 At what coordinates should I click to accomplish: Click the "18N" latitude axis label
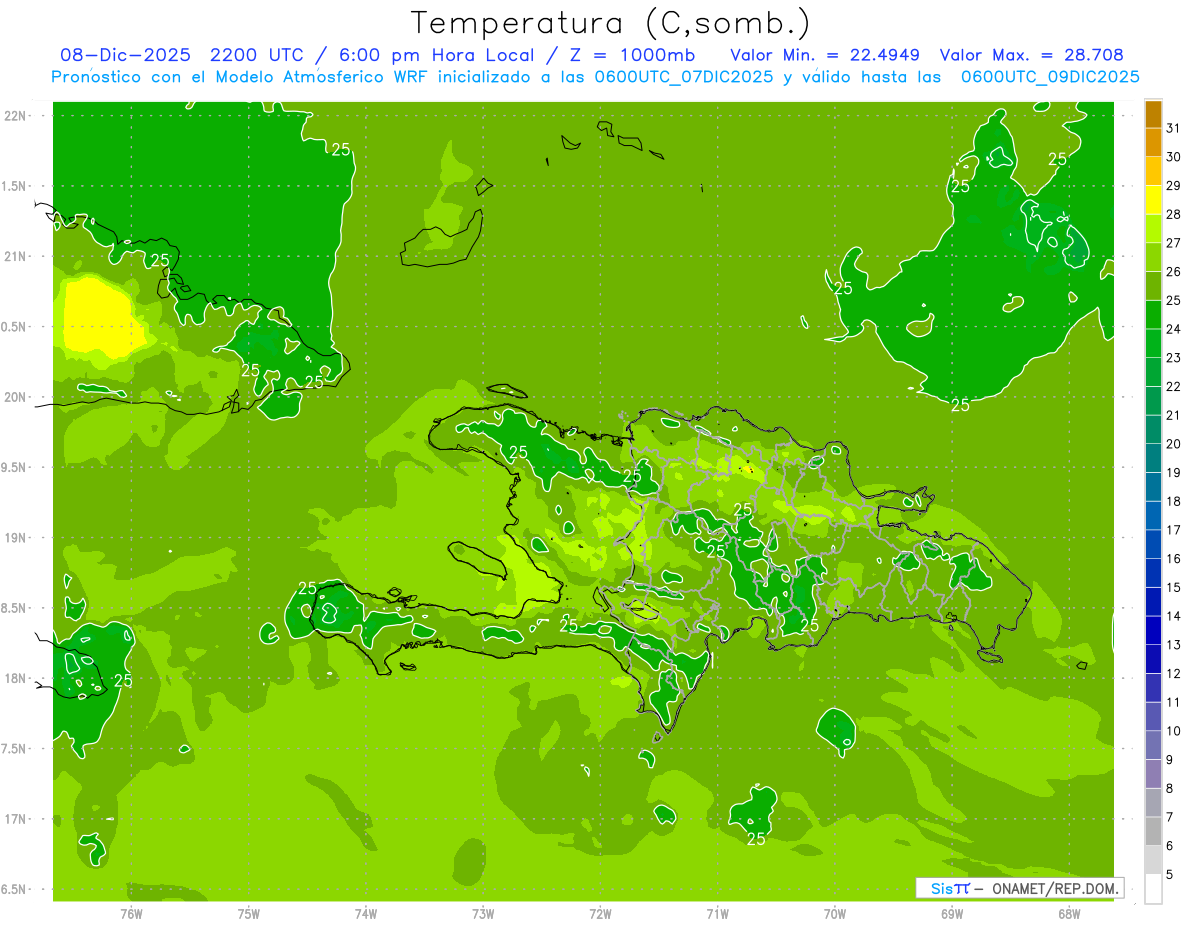[15, 679]
